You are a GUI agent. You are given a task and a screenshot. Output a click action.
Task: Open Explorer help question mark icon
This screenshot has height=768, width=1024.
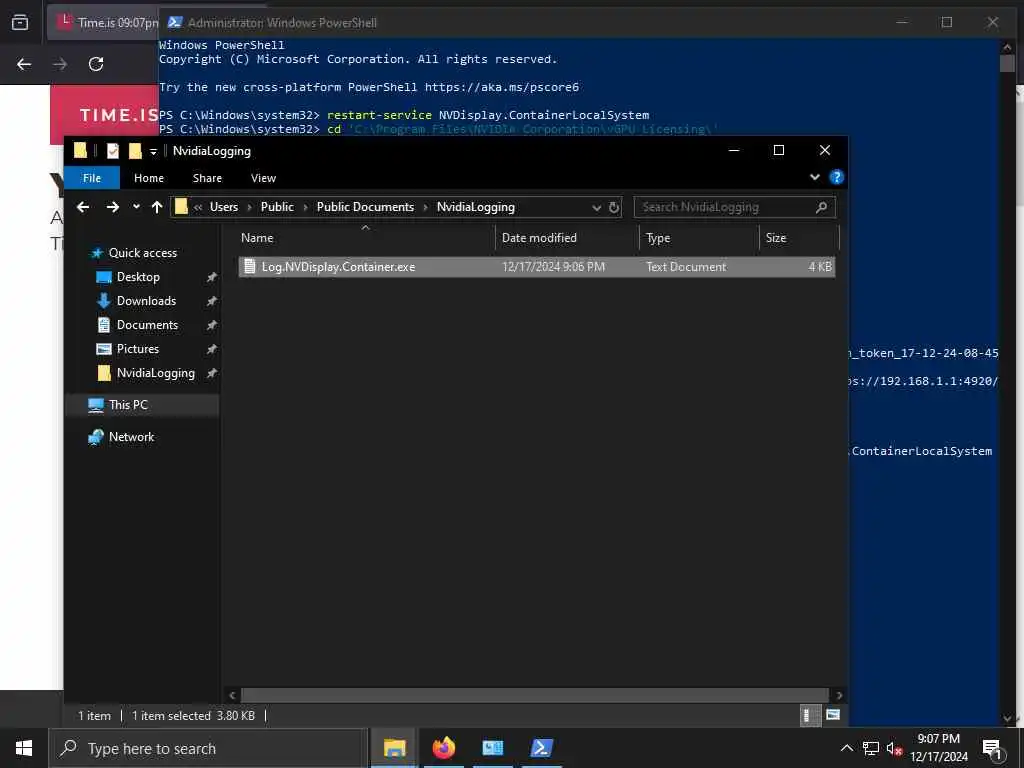tap(836, 177)
